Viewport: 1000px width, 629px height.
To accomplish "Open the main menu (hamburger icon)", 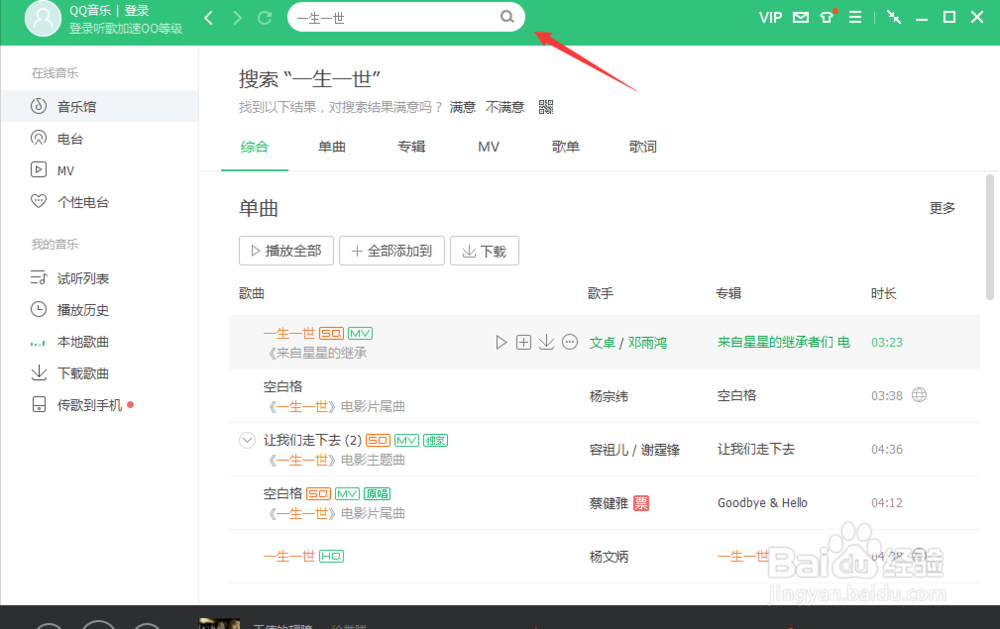I will [855, 17].
